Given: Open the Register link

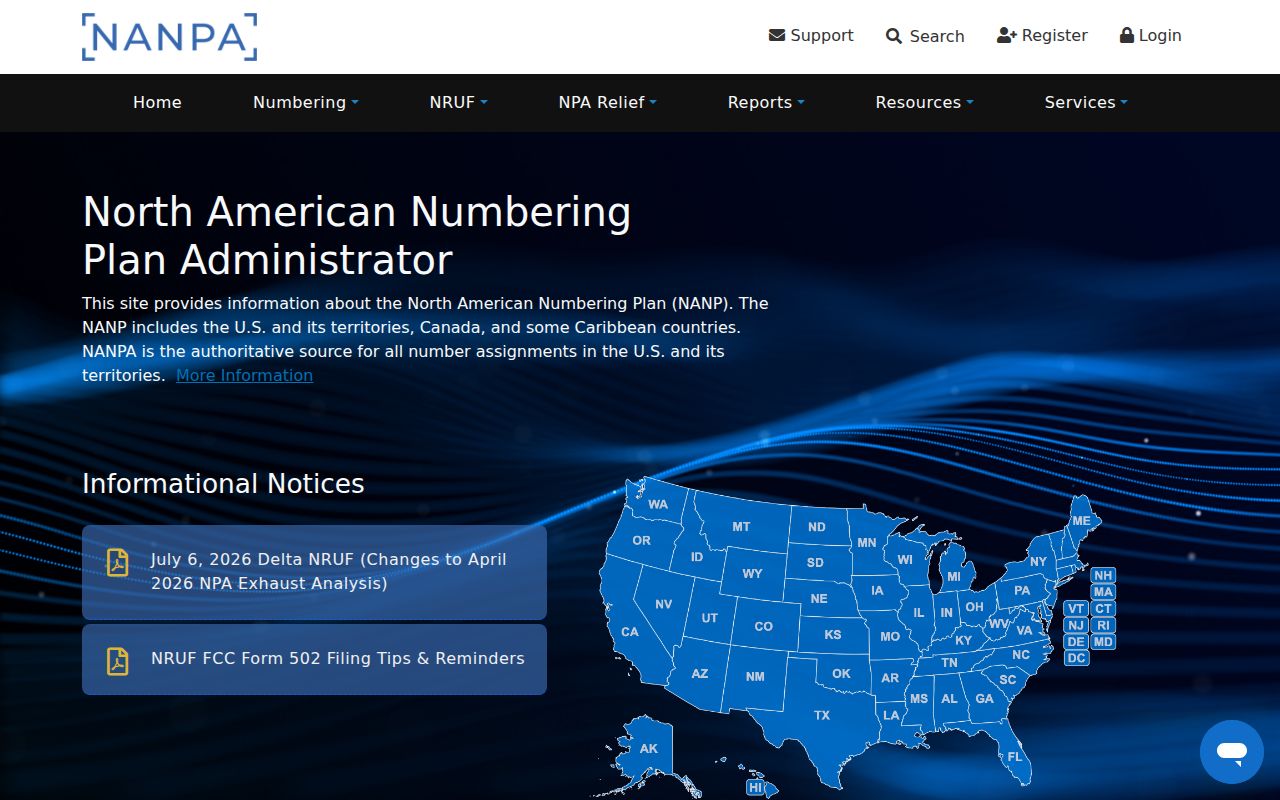Looking at the screenshot, I should tap(1042, 35).
